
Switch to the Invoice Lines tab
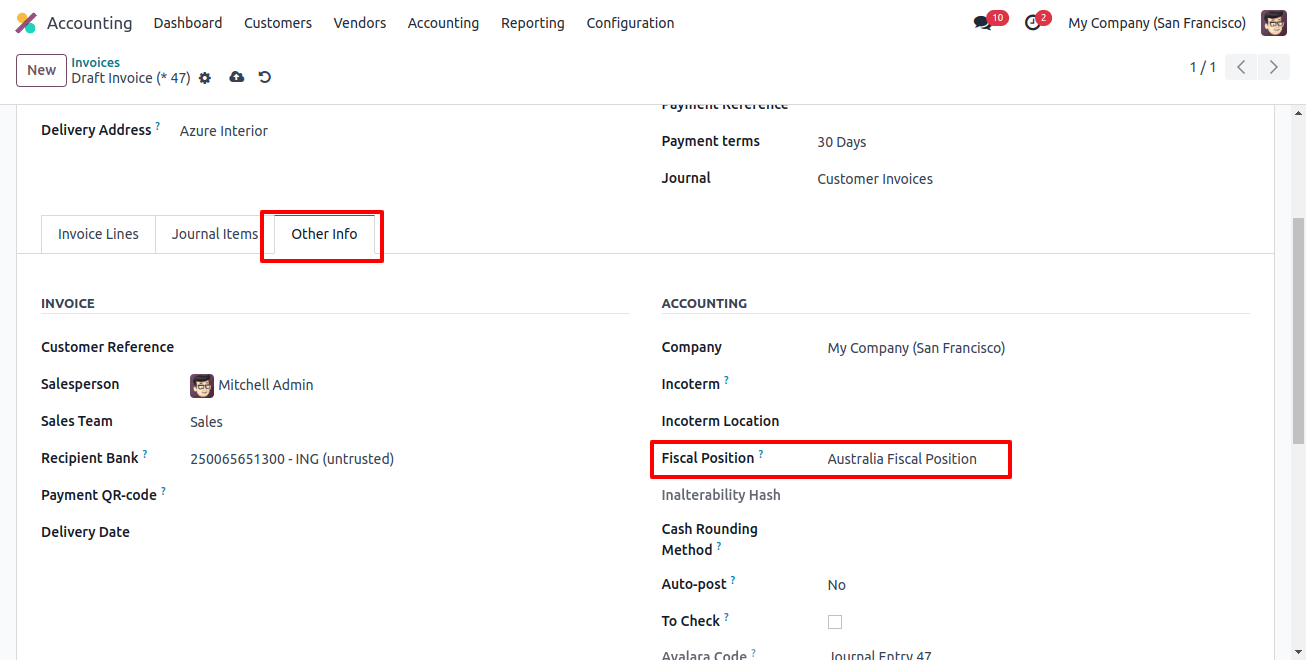[x=98, y=234]
